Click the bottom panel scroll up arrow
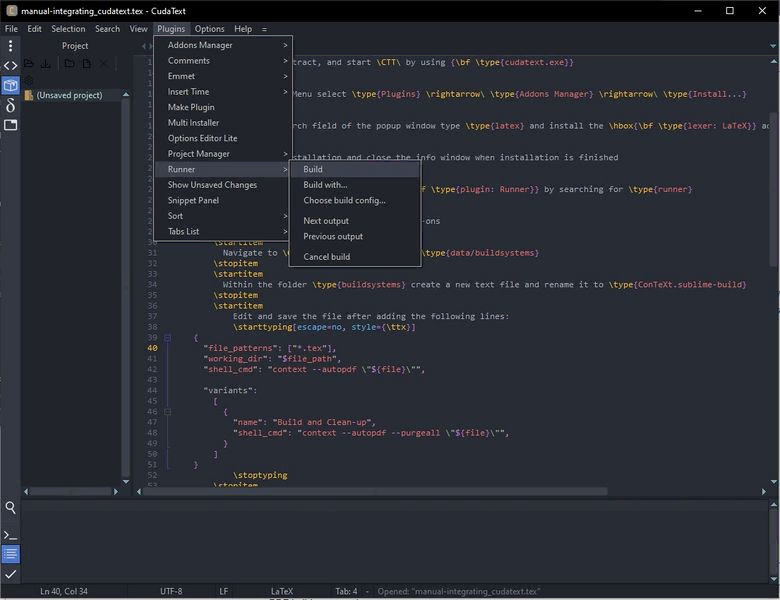 pyautogui.click(x=774, y=504)
